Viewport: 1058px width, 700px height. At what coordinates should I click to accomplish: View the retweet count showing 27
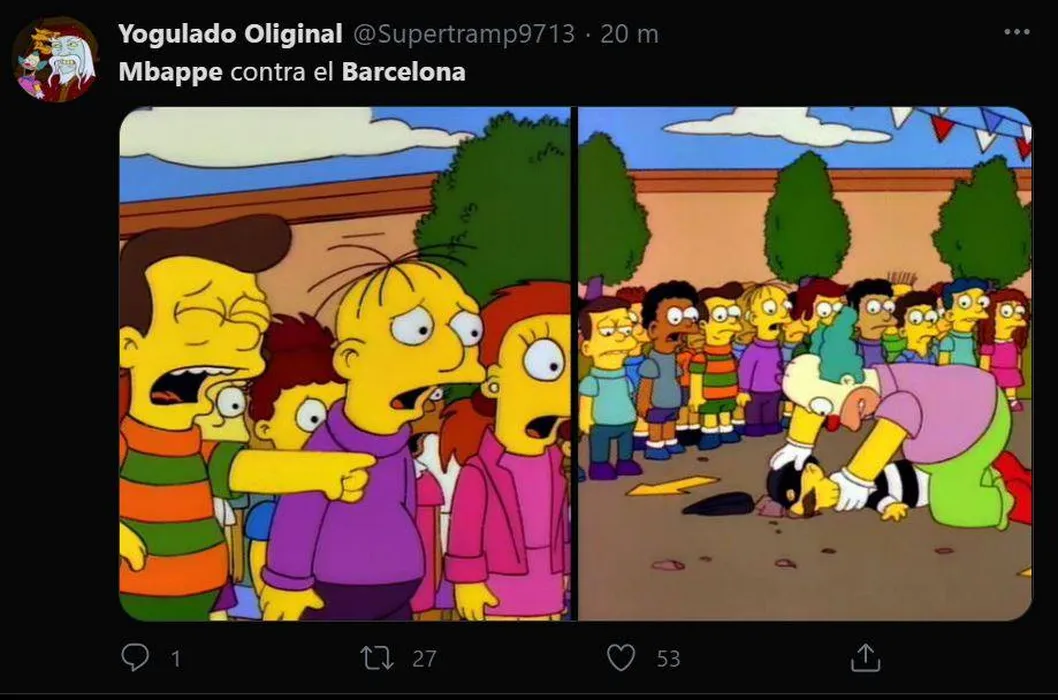(424, 658)
